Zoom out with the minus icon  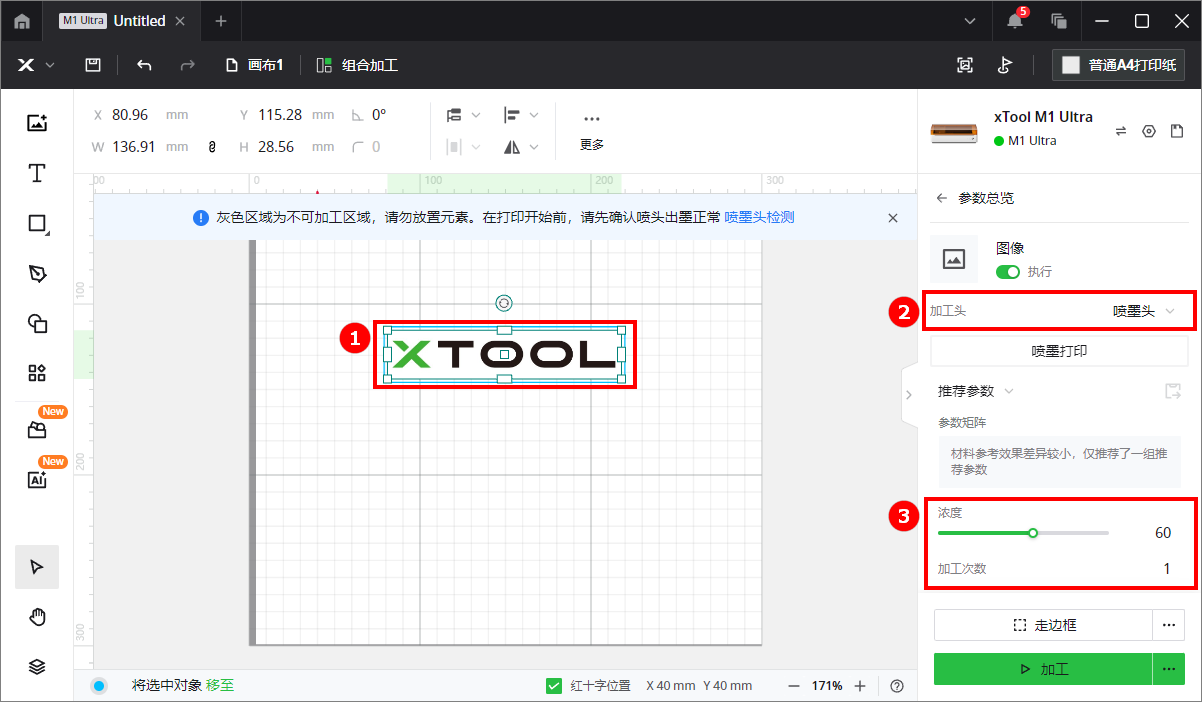coord(794,686)
